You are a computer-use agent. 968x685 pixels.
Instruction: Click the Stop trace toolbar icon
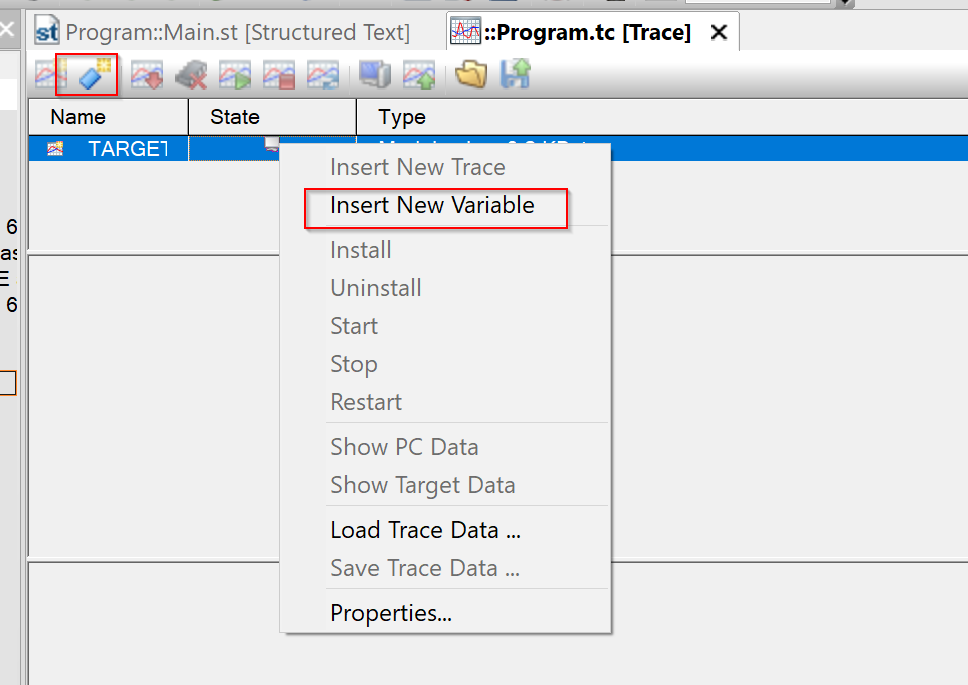tap(279, 75)
